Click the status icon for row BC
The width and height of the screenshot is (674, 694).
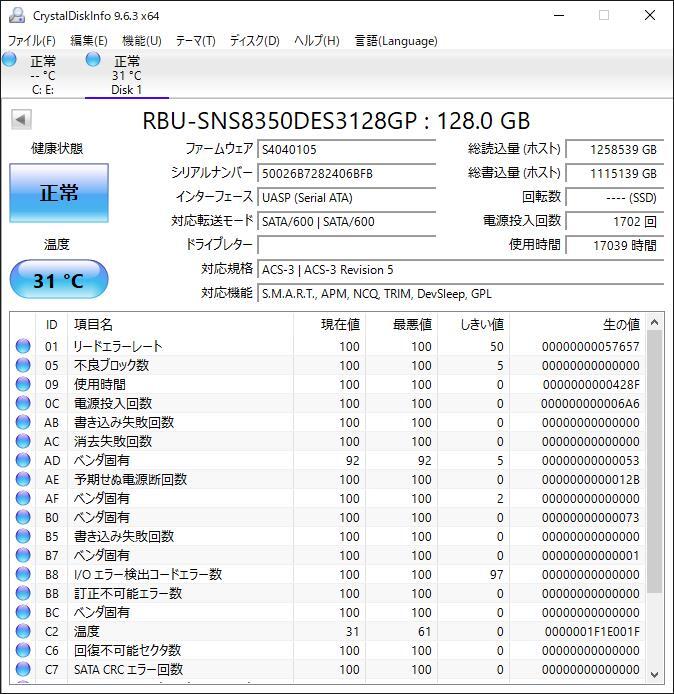[23, 613]
